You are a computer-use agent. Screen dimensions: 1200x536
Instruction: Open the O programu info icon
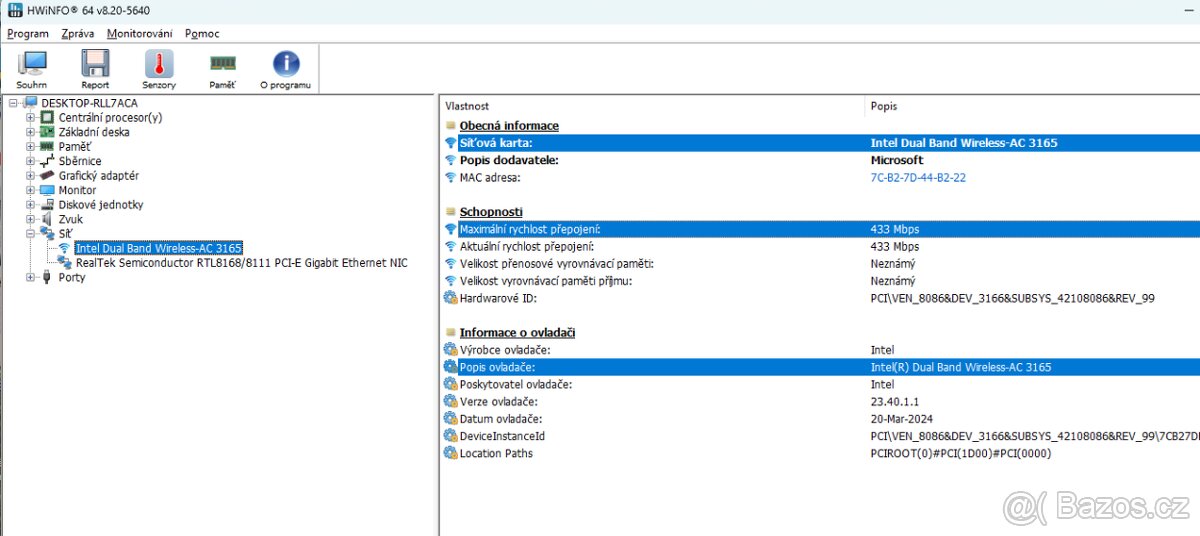coord(286,64)
